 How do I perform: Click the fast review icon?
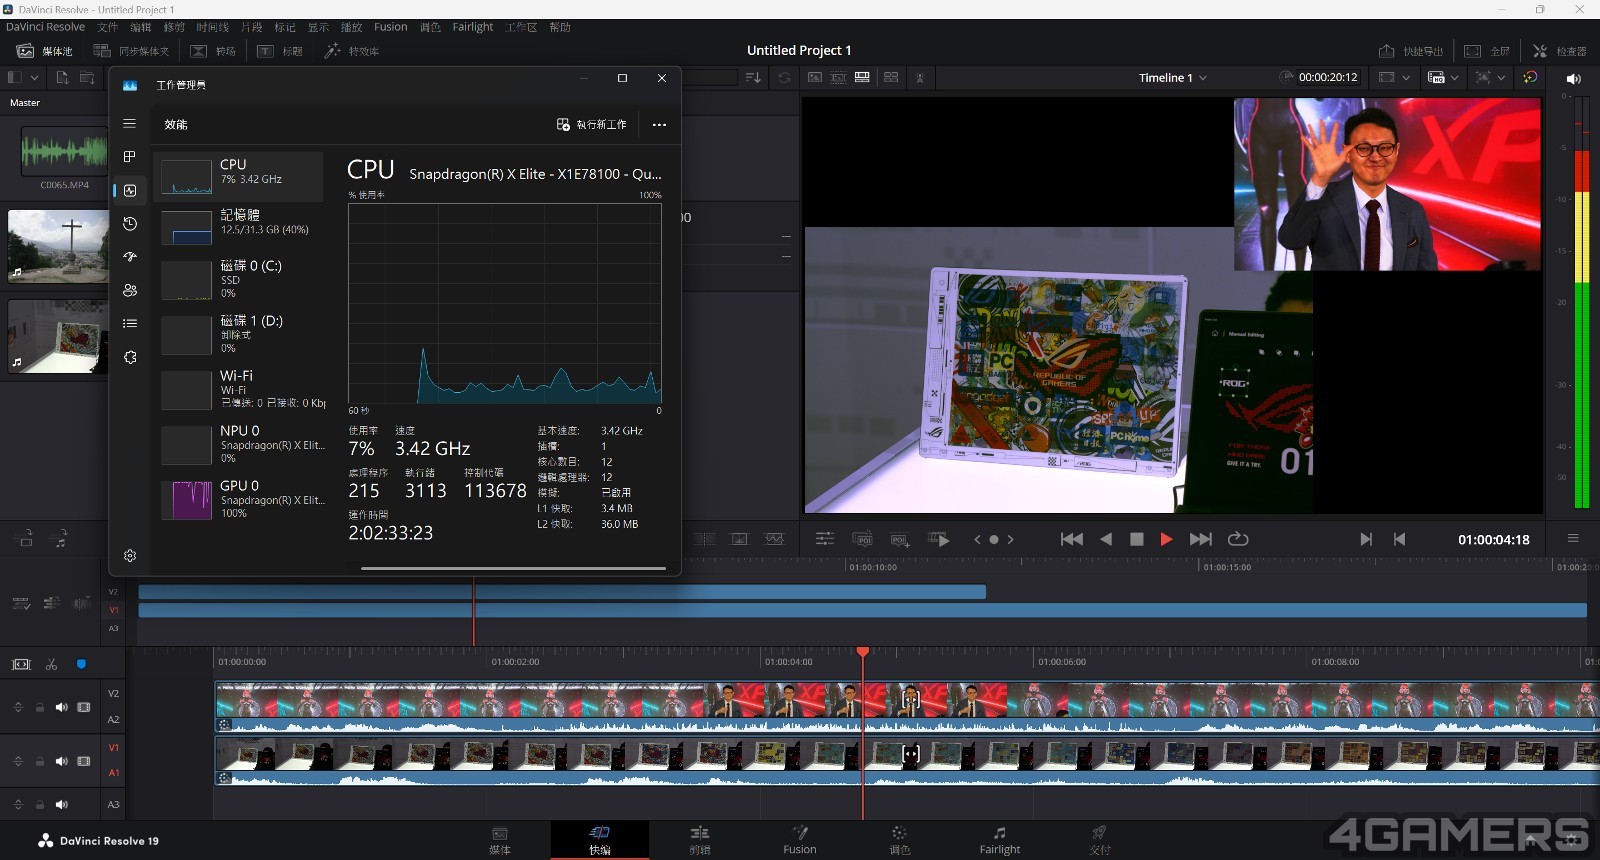point(939,539)
